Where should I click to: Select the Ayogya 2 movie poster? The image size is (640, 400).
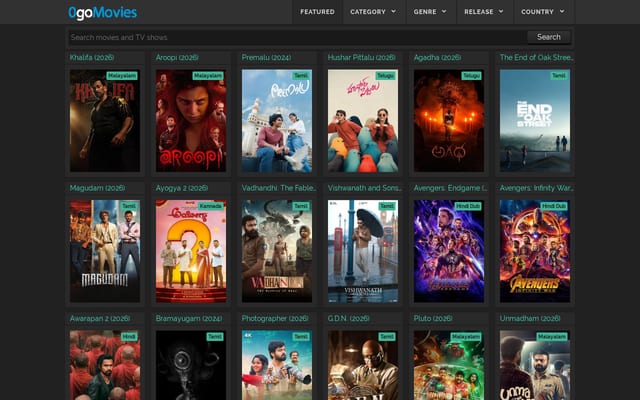pos(191,251)
